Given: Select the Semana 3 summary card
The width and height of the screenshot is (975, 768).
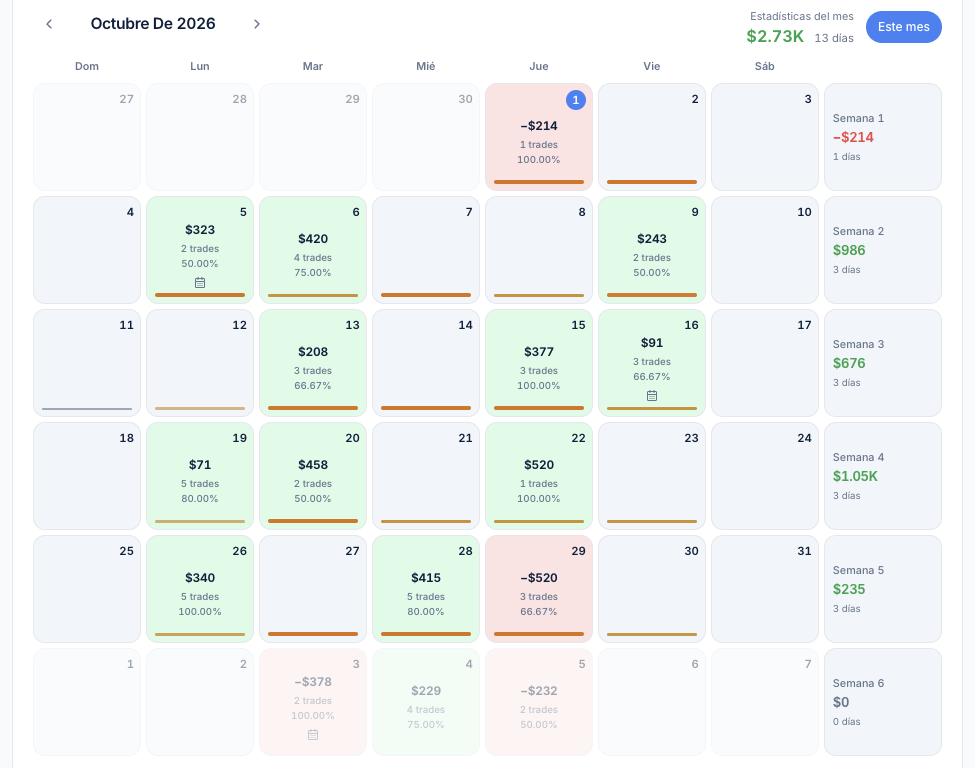Looking at the screenshot, I should pos(882,363).
